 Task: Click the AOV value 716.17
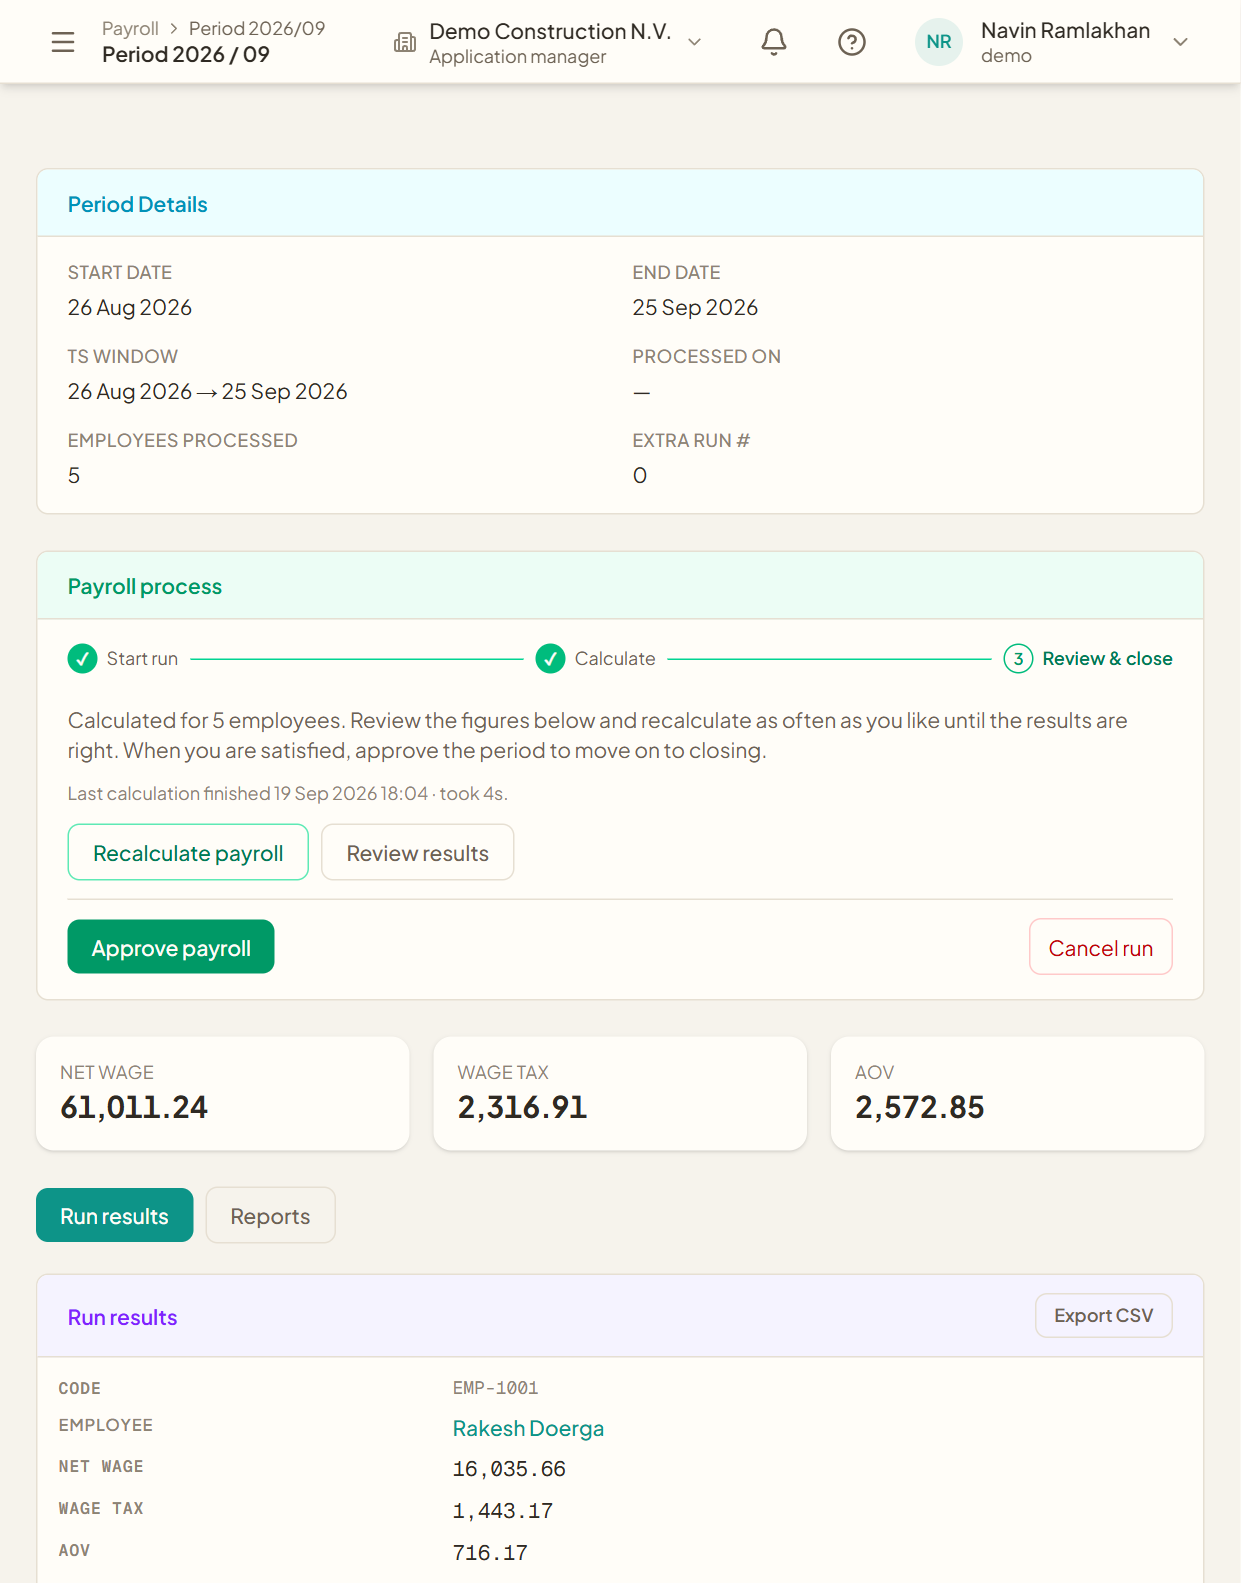click(x=490, y=1553)
